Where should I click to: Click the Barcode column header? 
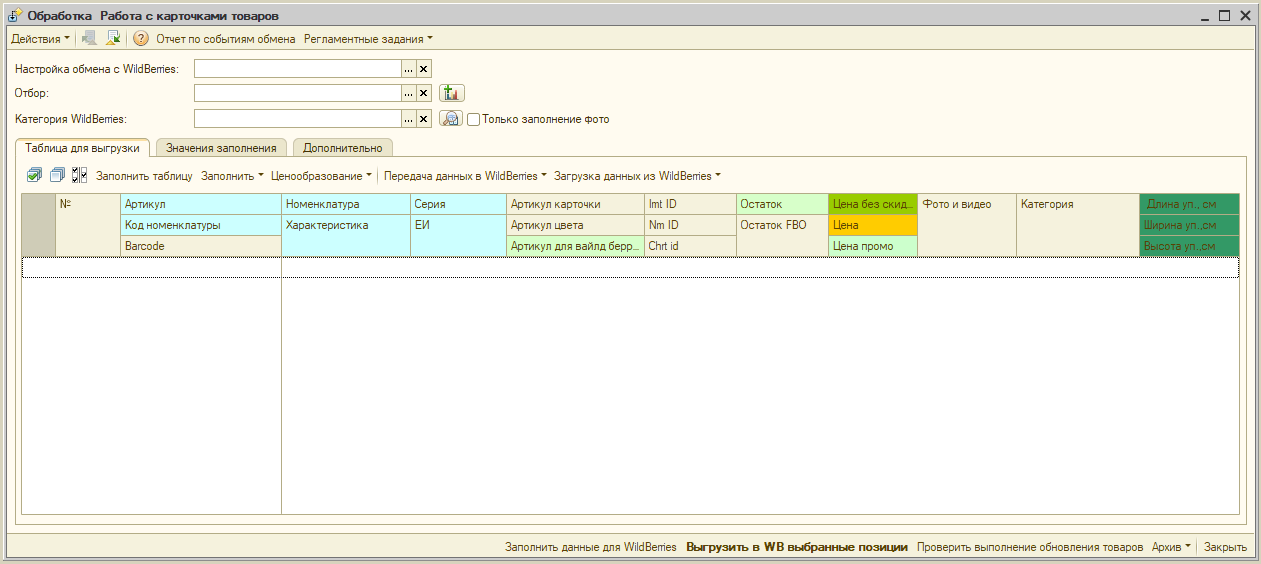(x=201, y=246)
